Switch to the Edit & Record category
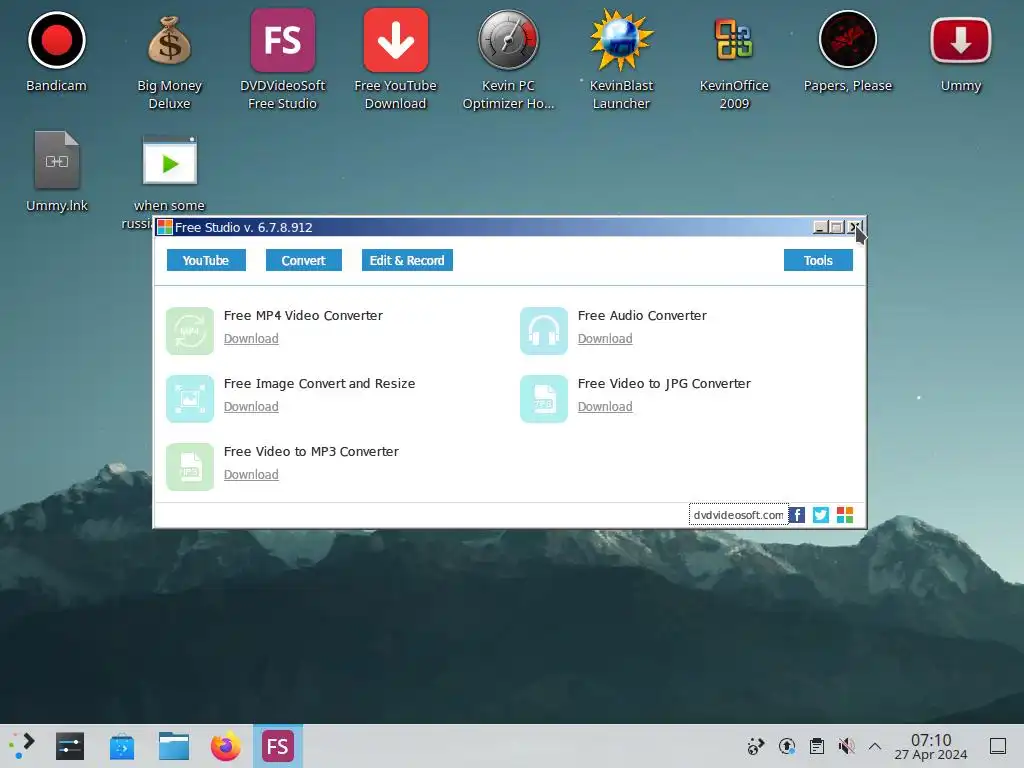 click(x=407, y=260)
